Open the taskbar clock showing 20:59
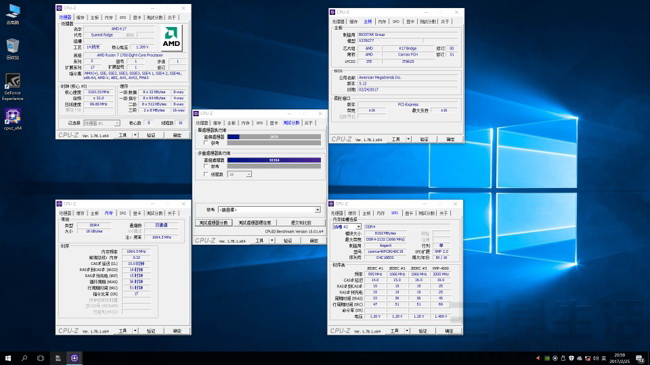 619,358
